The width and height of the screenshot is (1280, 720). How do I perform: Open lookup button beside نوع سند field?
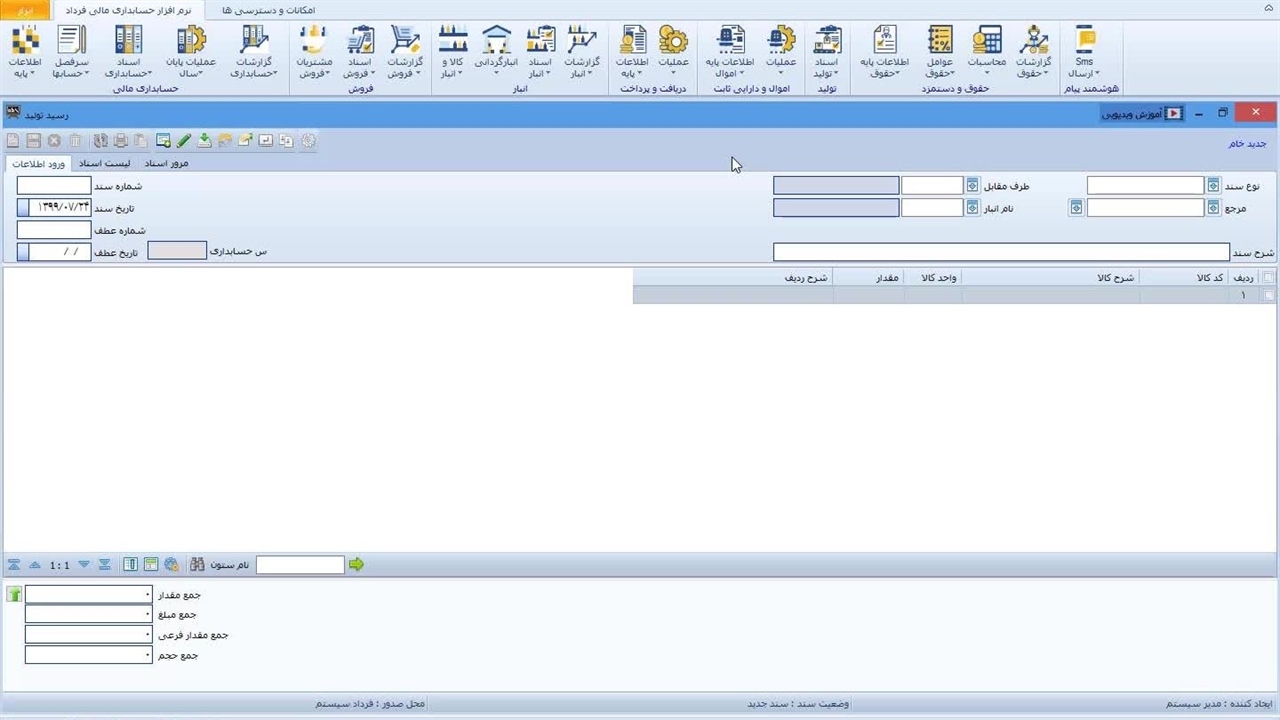(x=1213, y=186)
